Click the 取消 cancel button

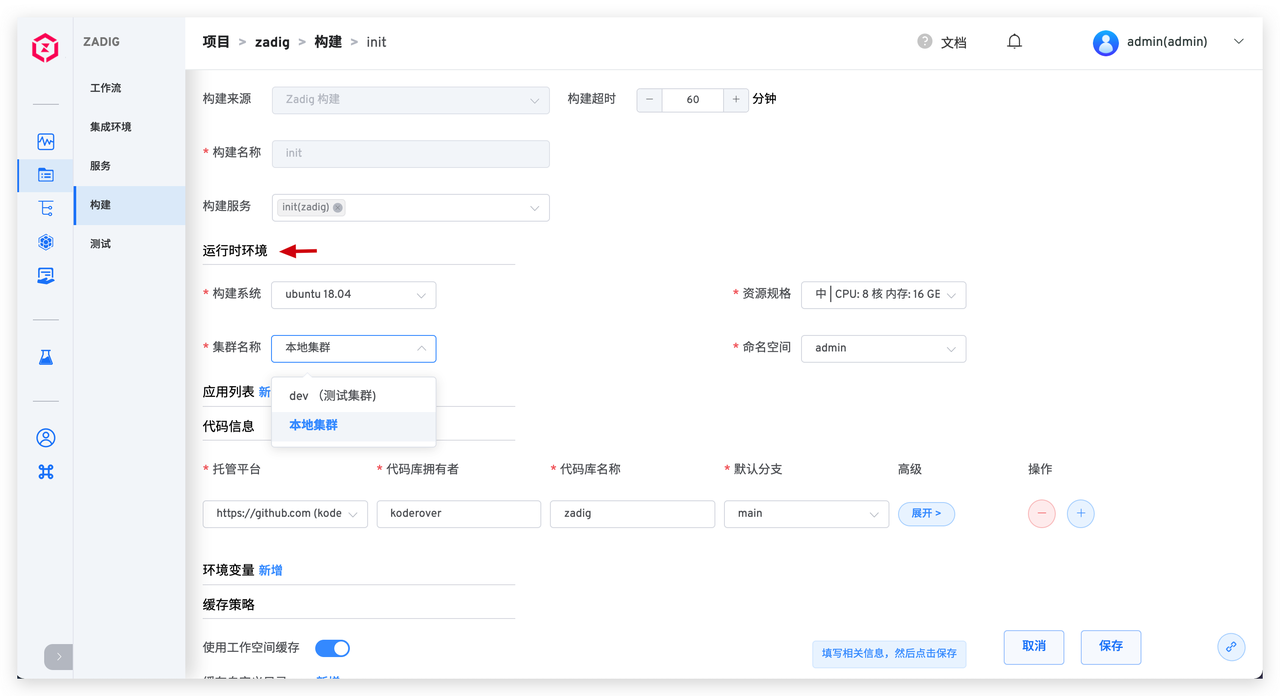(1034, 647)
